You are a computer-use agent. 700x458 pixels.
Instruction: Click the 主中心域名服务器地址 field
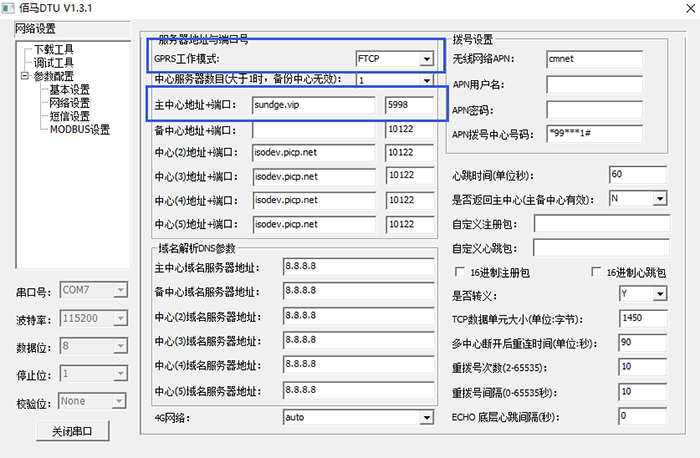coord(357,268)
